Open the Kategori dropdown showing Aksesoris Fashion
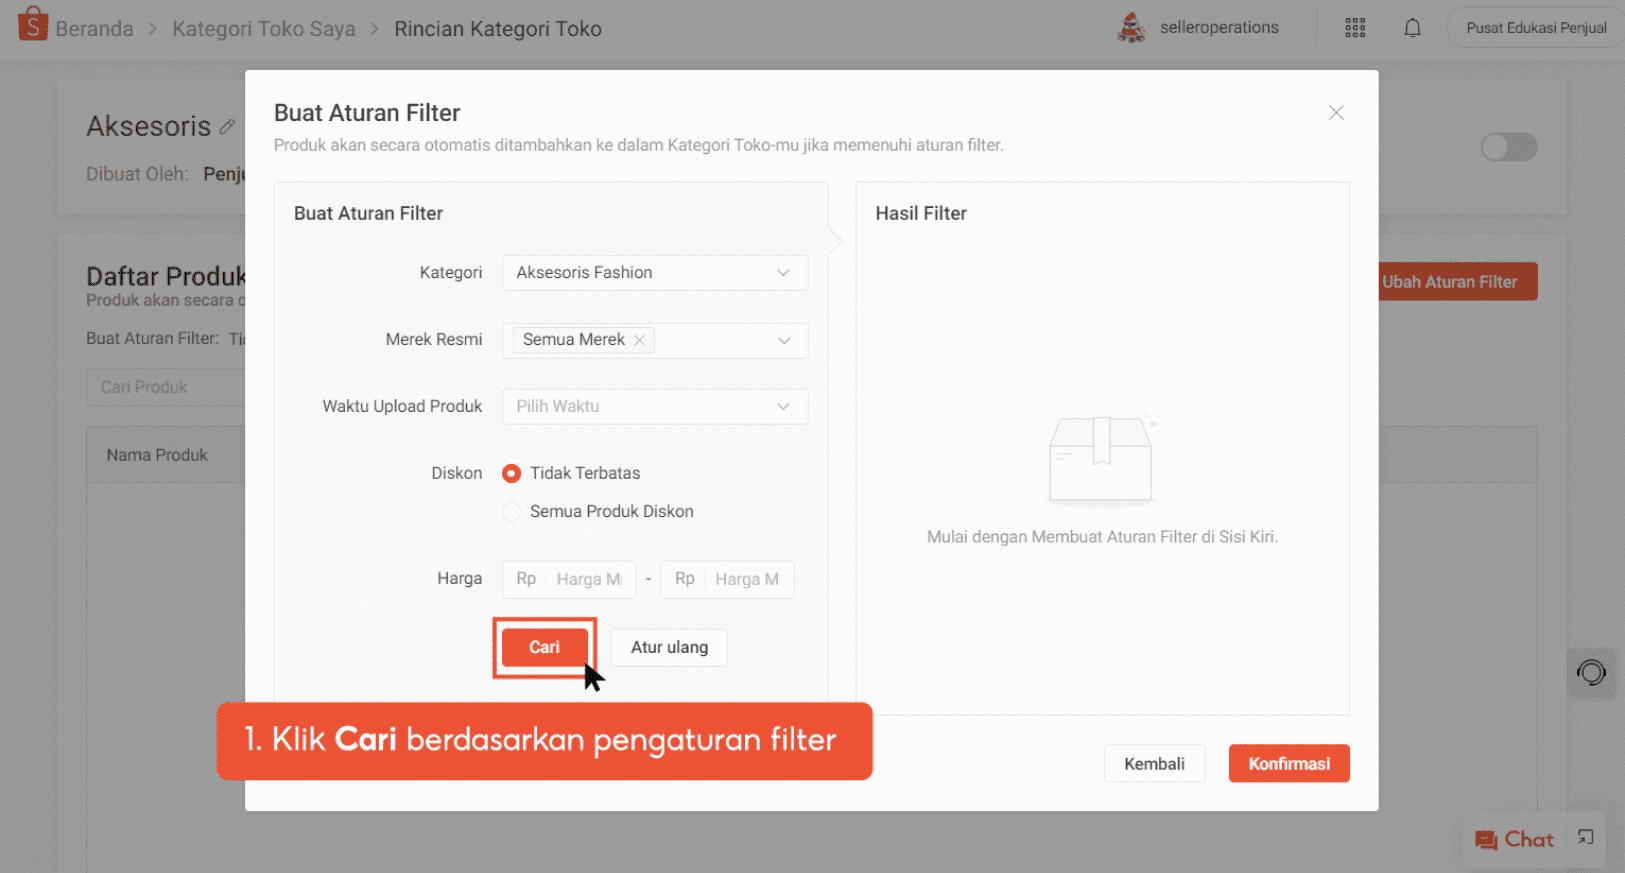Viewport: 1625px width, 873px height. [655, 273]
